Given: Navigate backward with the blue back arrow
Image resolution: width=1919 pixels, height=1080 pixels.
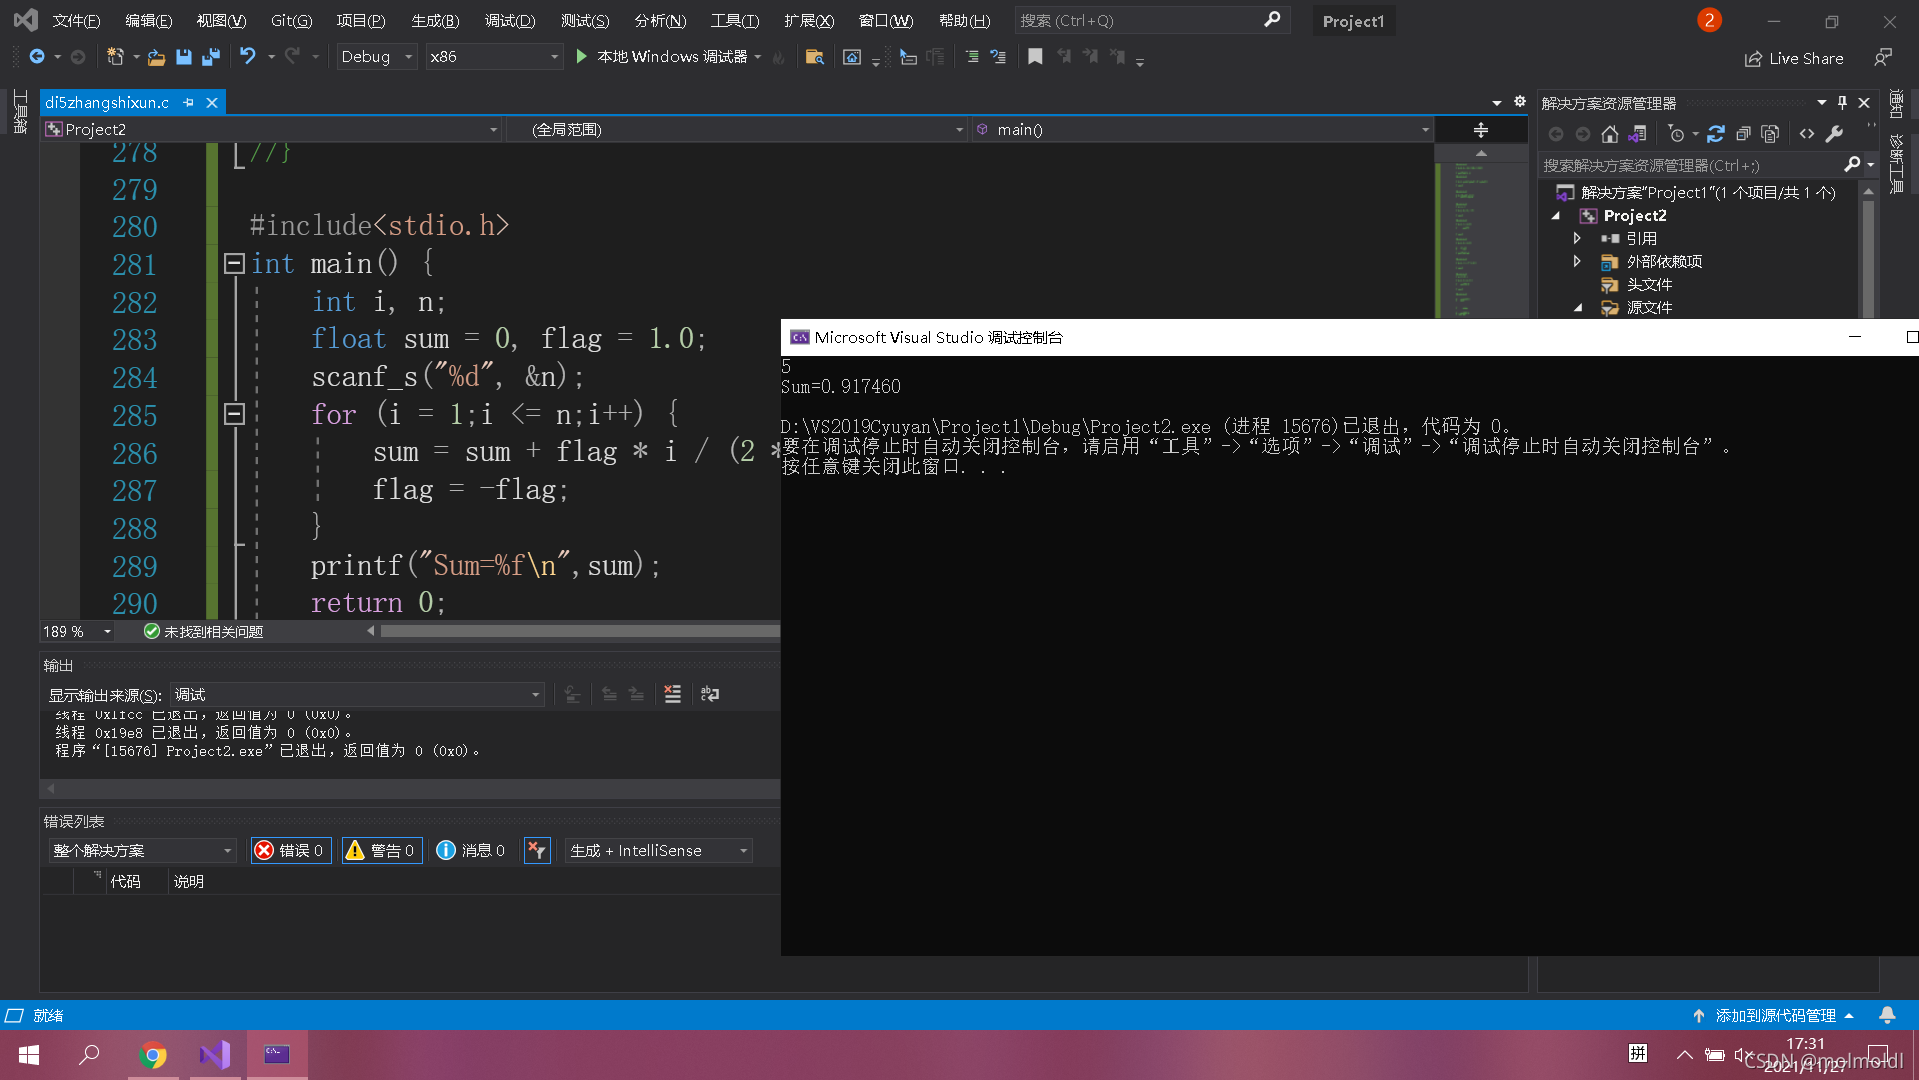Looking at the screenshot, I should [37, 57].
